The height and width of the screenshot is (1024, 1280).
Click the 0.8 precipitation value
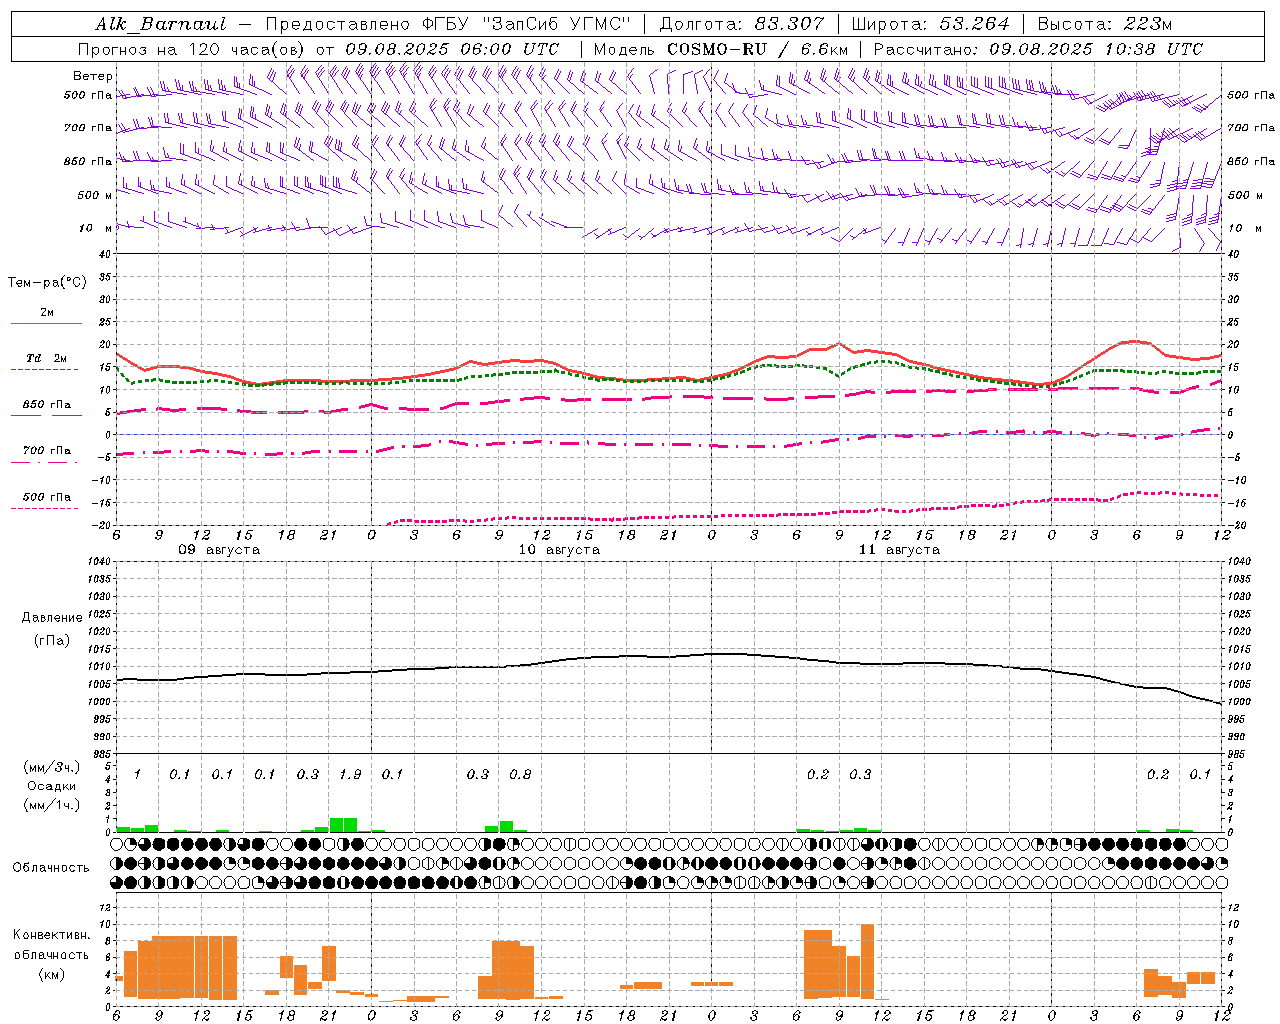click(x=520, y=774)
